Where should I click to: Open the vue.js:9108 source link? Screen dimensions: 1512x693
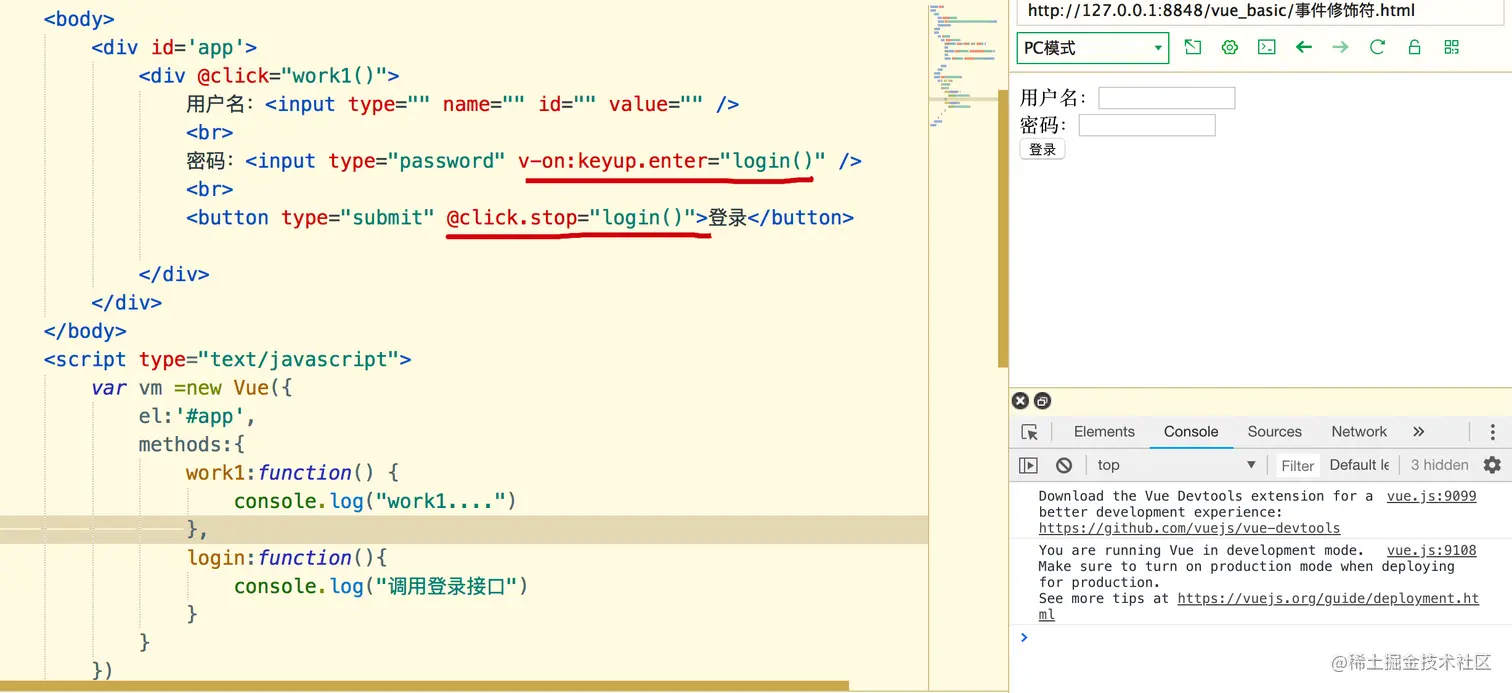(x=1431, y=550)
